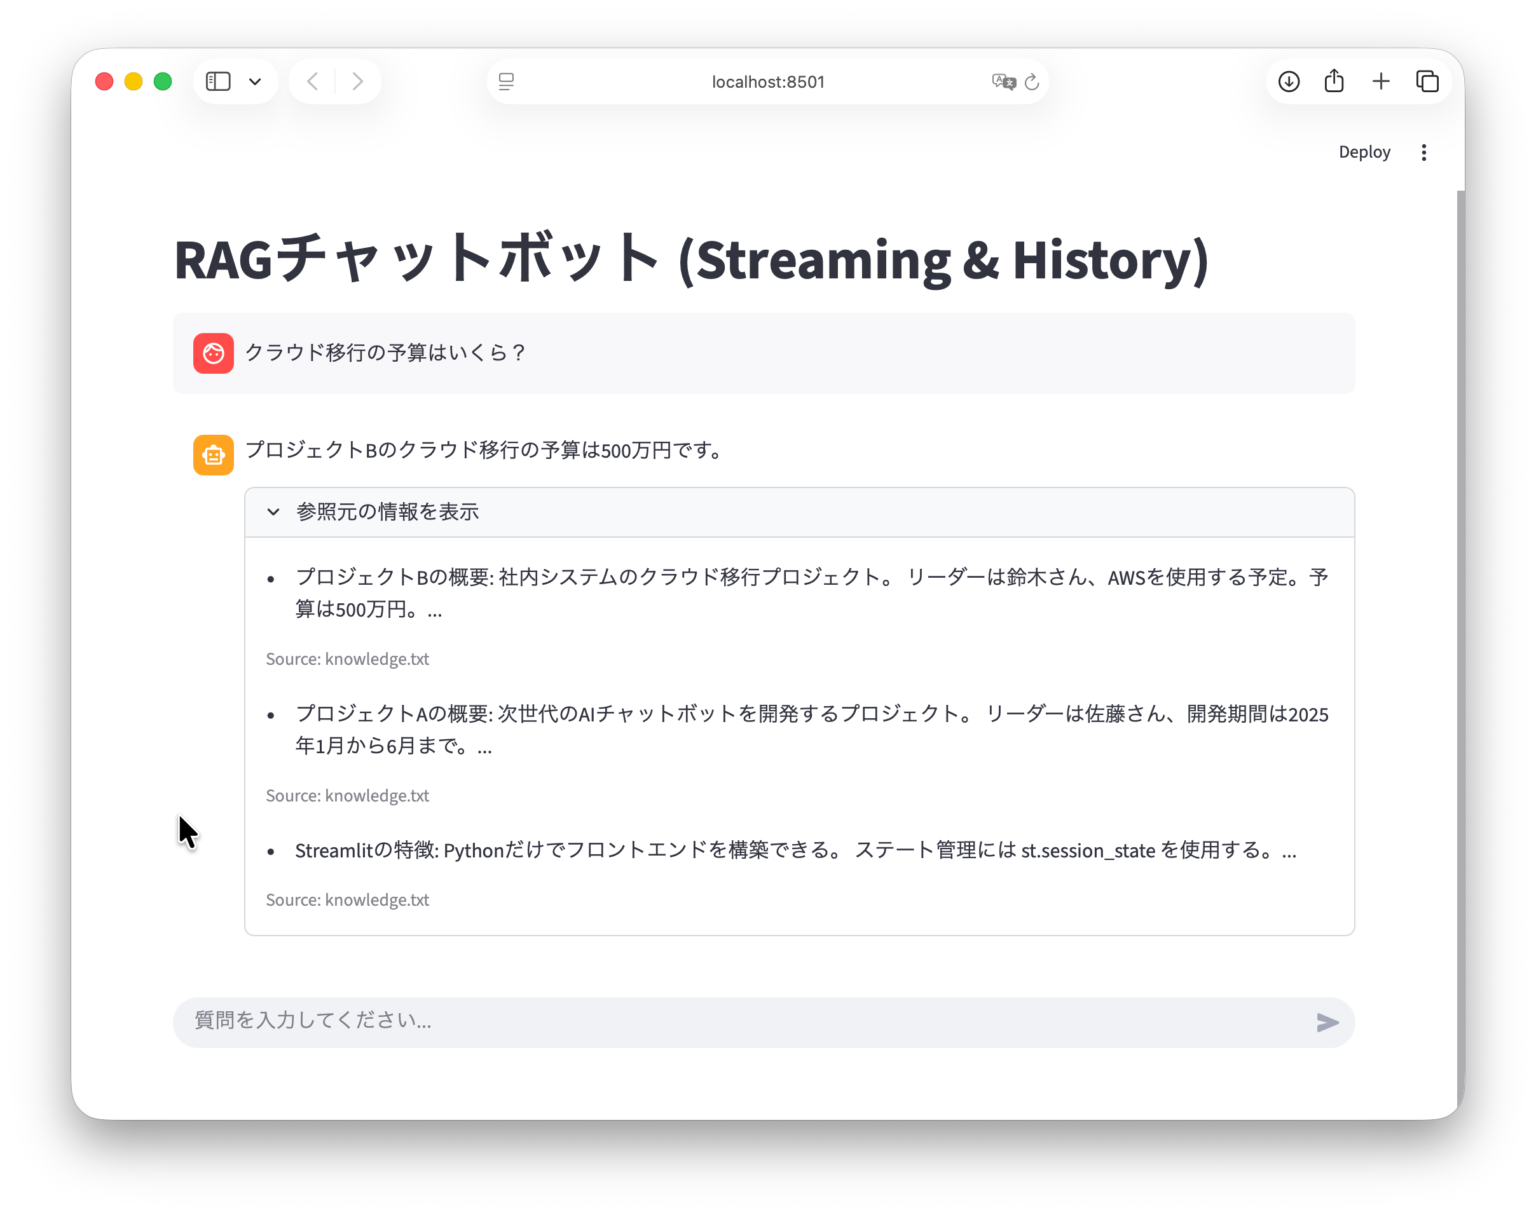Viewport: 1536px width, 1214px height.
Task: Click the user avatar icon next to question
Action: coord(213,353)
